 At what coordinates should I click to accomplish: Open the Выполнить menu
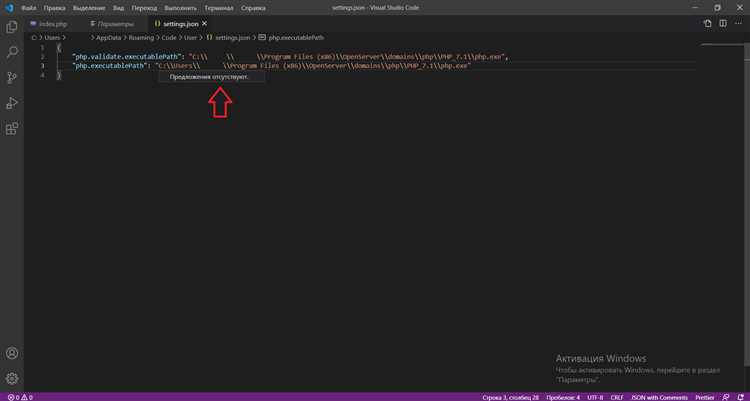click(x=180, y=8)
